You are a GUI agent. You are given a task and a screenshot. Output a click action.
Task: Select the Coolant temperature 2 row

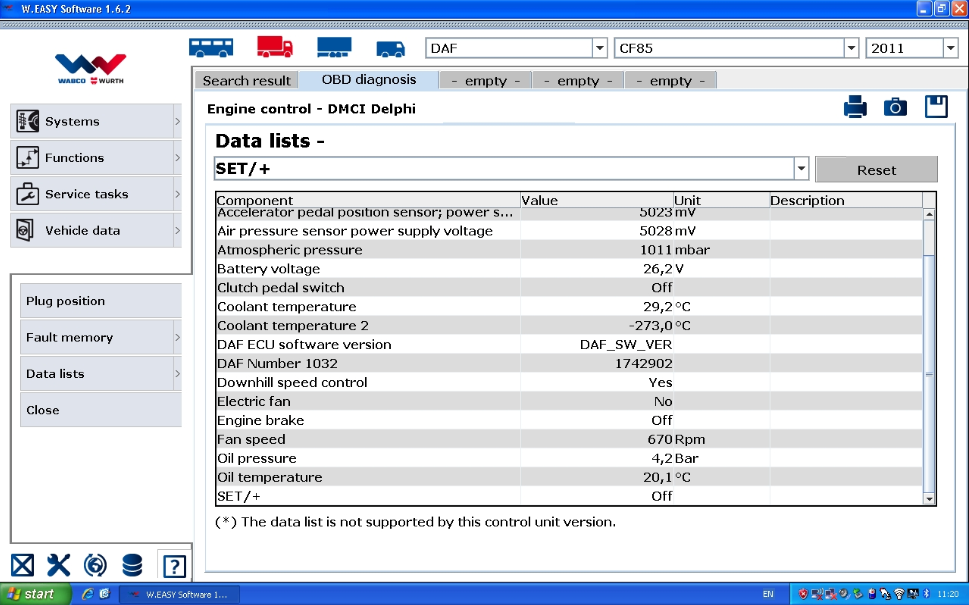[x=569, y=326]
